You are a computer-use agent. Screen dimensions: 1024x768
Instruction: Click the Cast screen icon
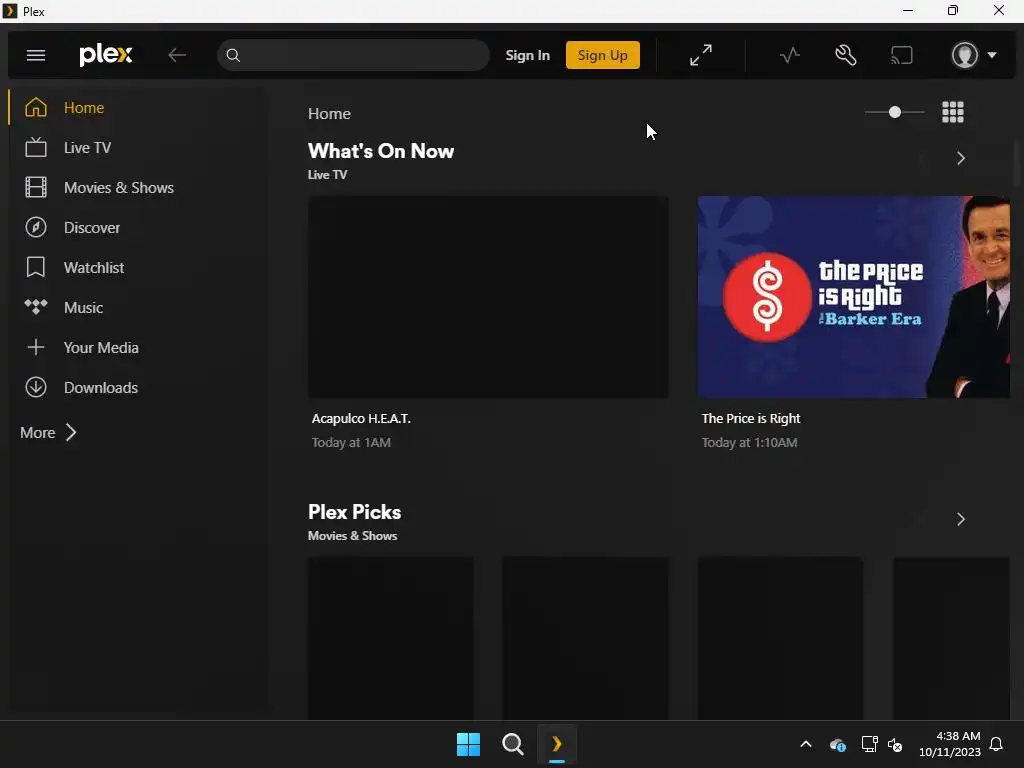click(902, 56)
